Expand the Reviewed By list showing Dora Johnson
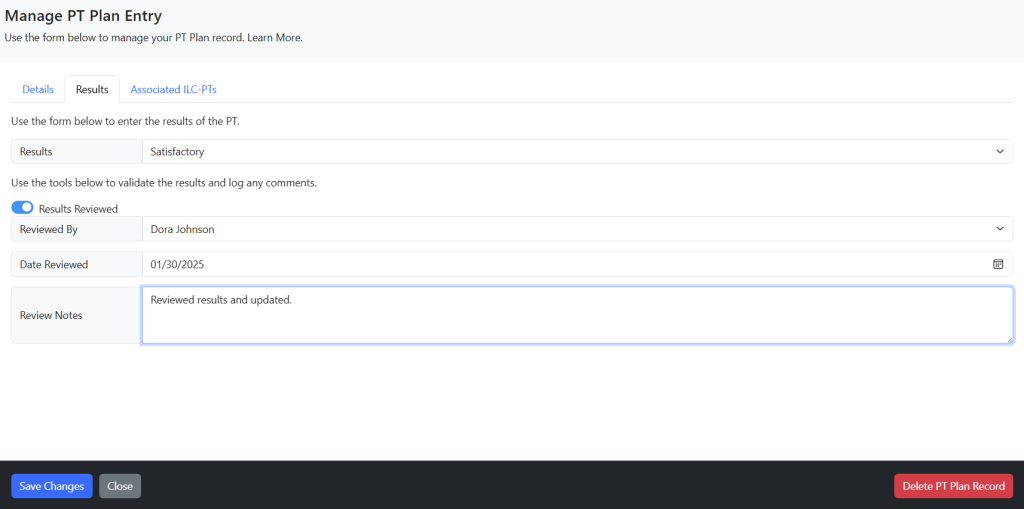The height and width of the screenshot is (509, 1024). tap(577, 229)
